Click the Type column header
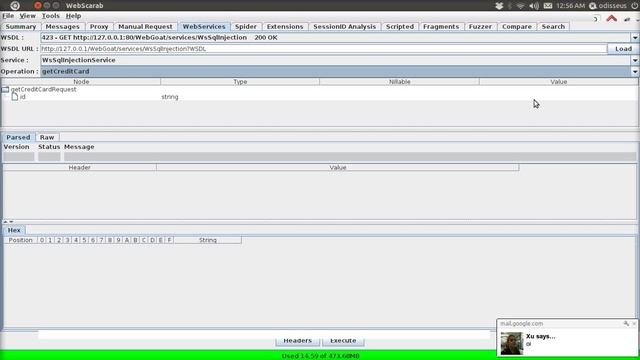The width and height of the screenshot is (640, 360). pyautogui.click(x=240, y=82)
